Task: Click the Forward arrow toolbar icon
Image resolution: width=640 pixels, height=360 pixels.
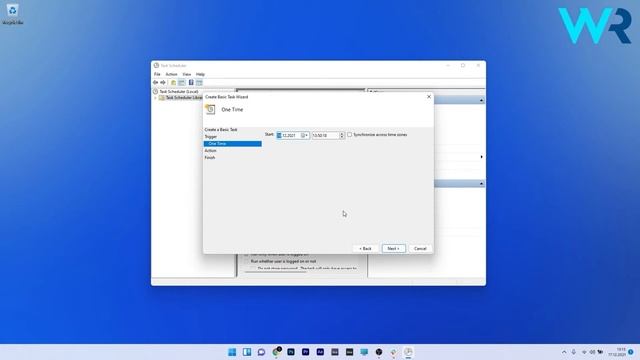Action: coord(163,82)
